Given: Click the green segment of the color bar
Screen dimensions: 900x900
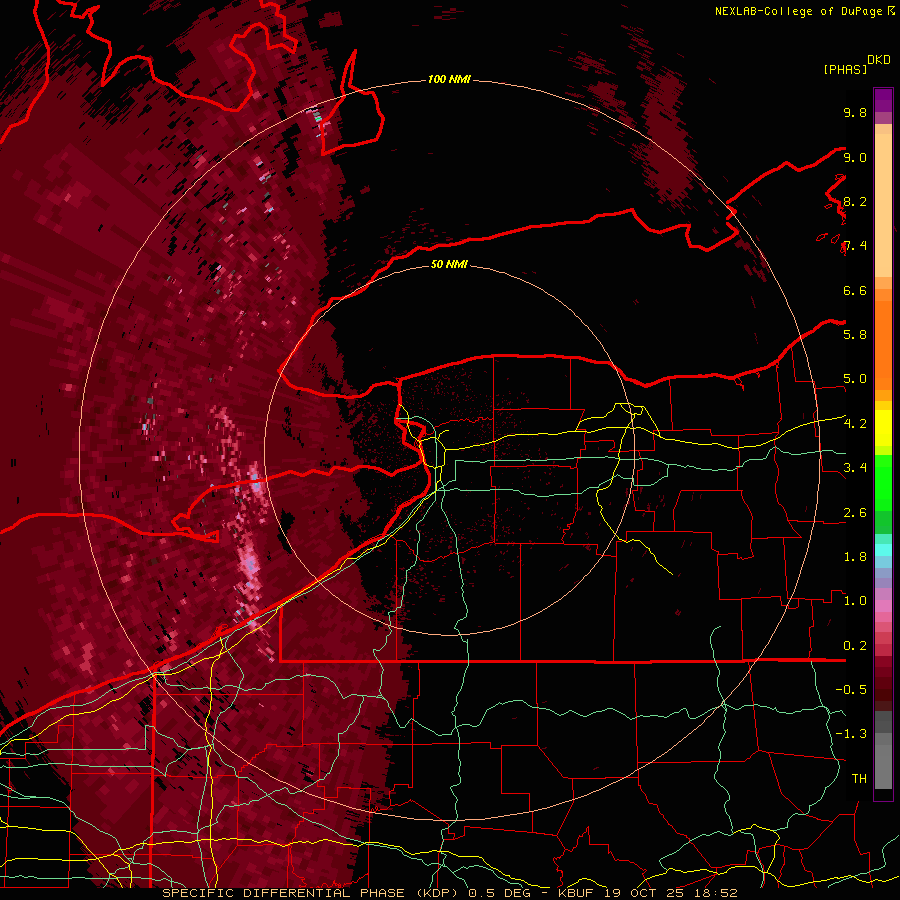Looking at the screenshot, I should (883, 484).
